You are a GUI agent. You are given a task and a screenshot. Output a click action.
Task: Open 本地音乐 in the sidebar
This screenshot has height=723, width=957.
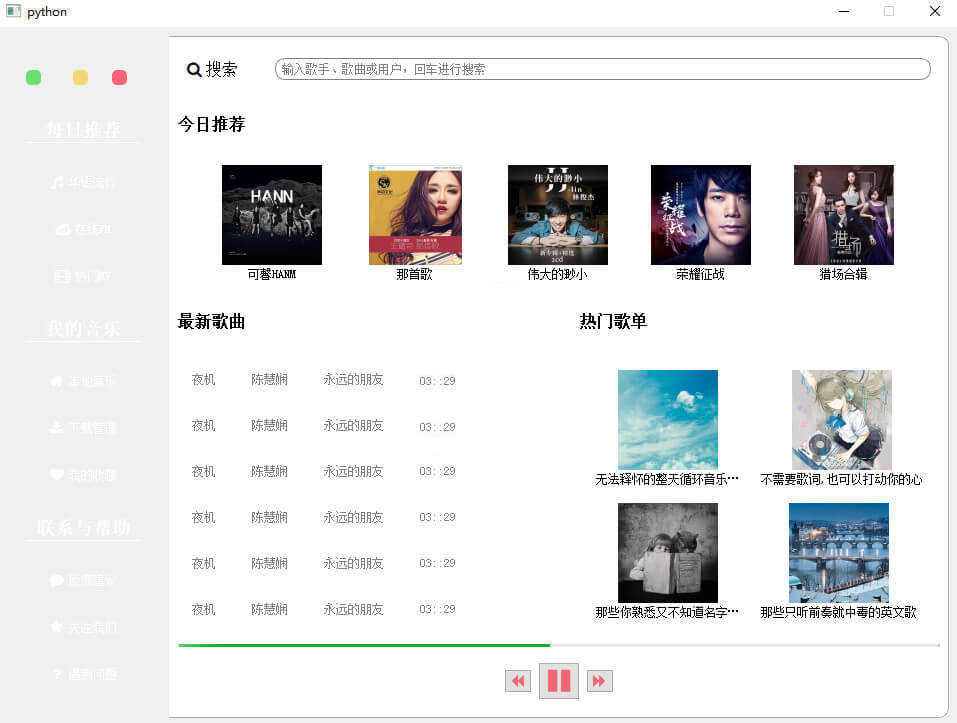tap(83, 381)
